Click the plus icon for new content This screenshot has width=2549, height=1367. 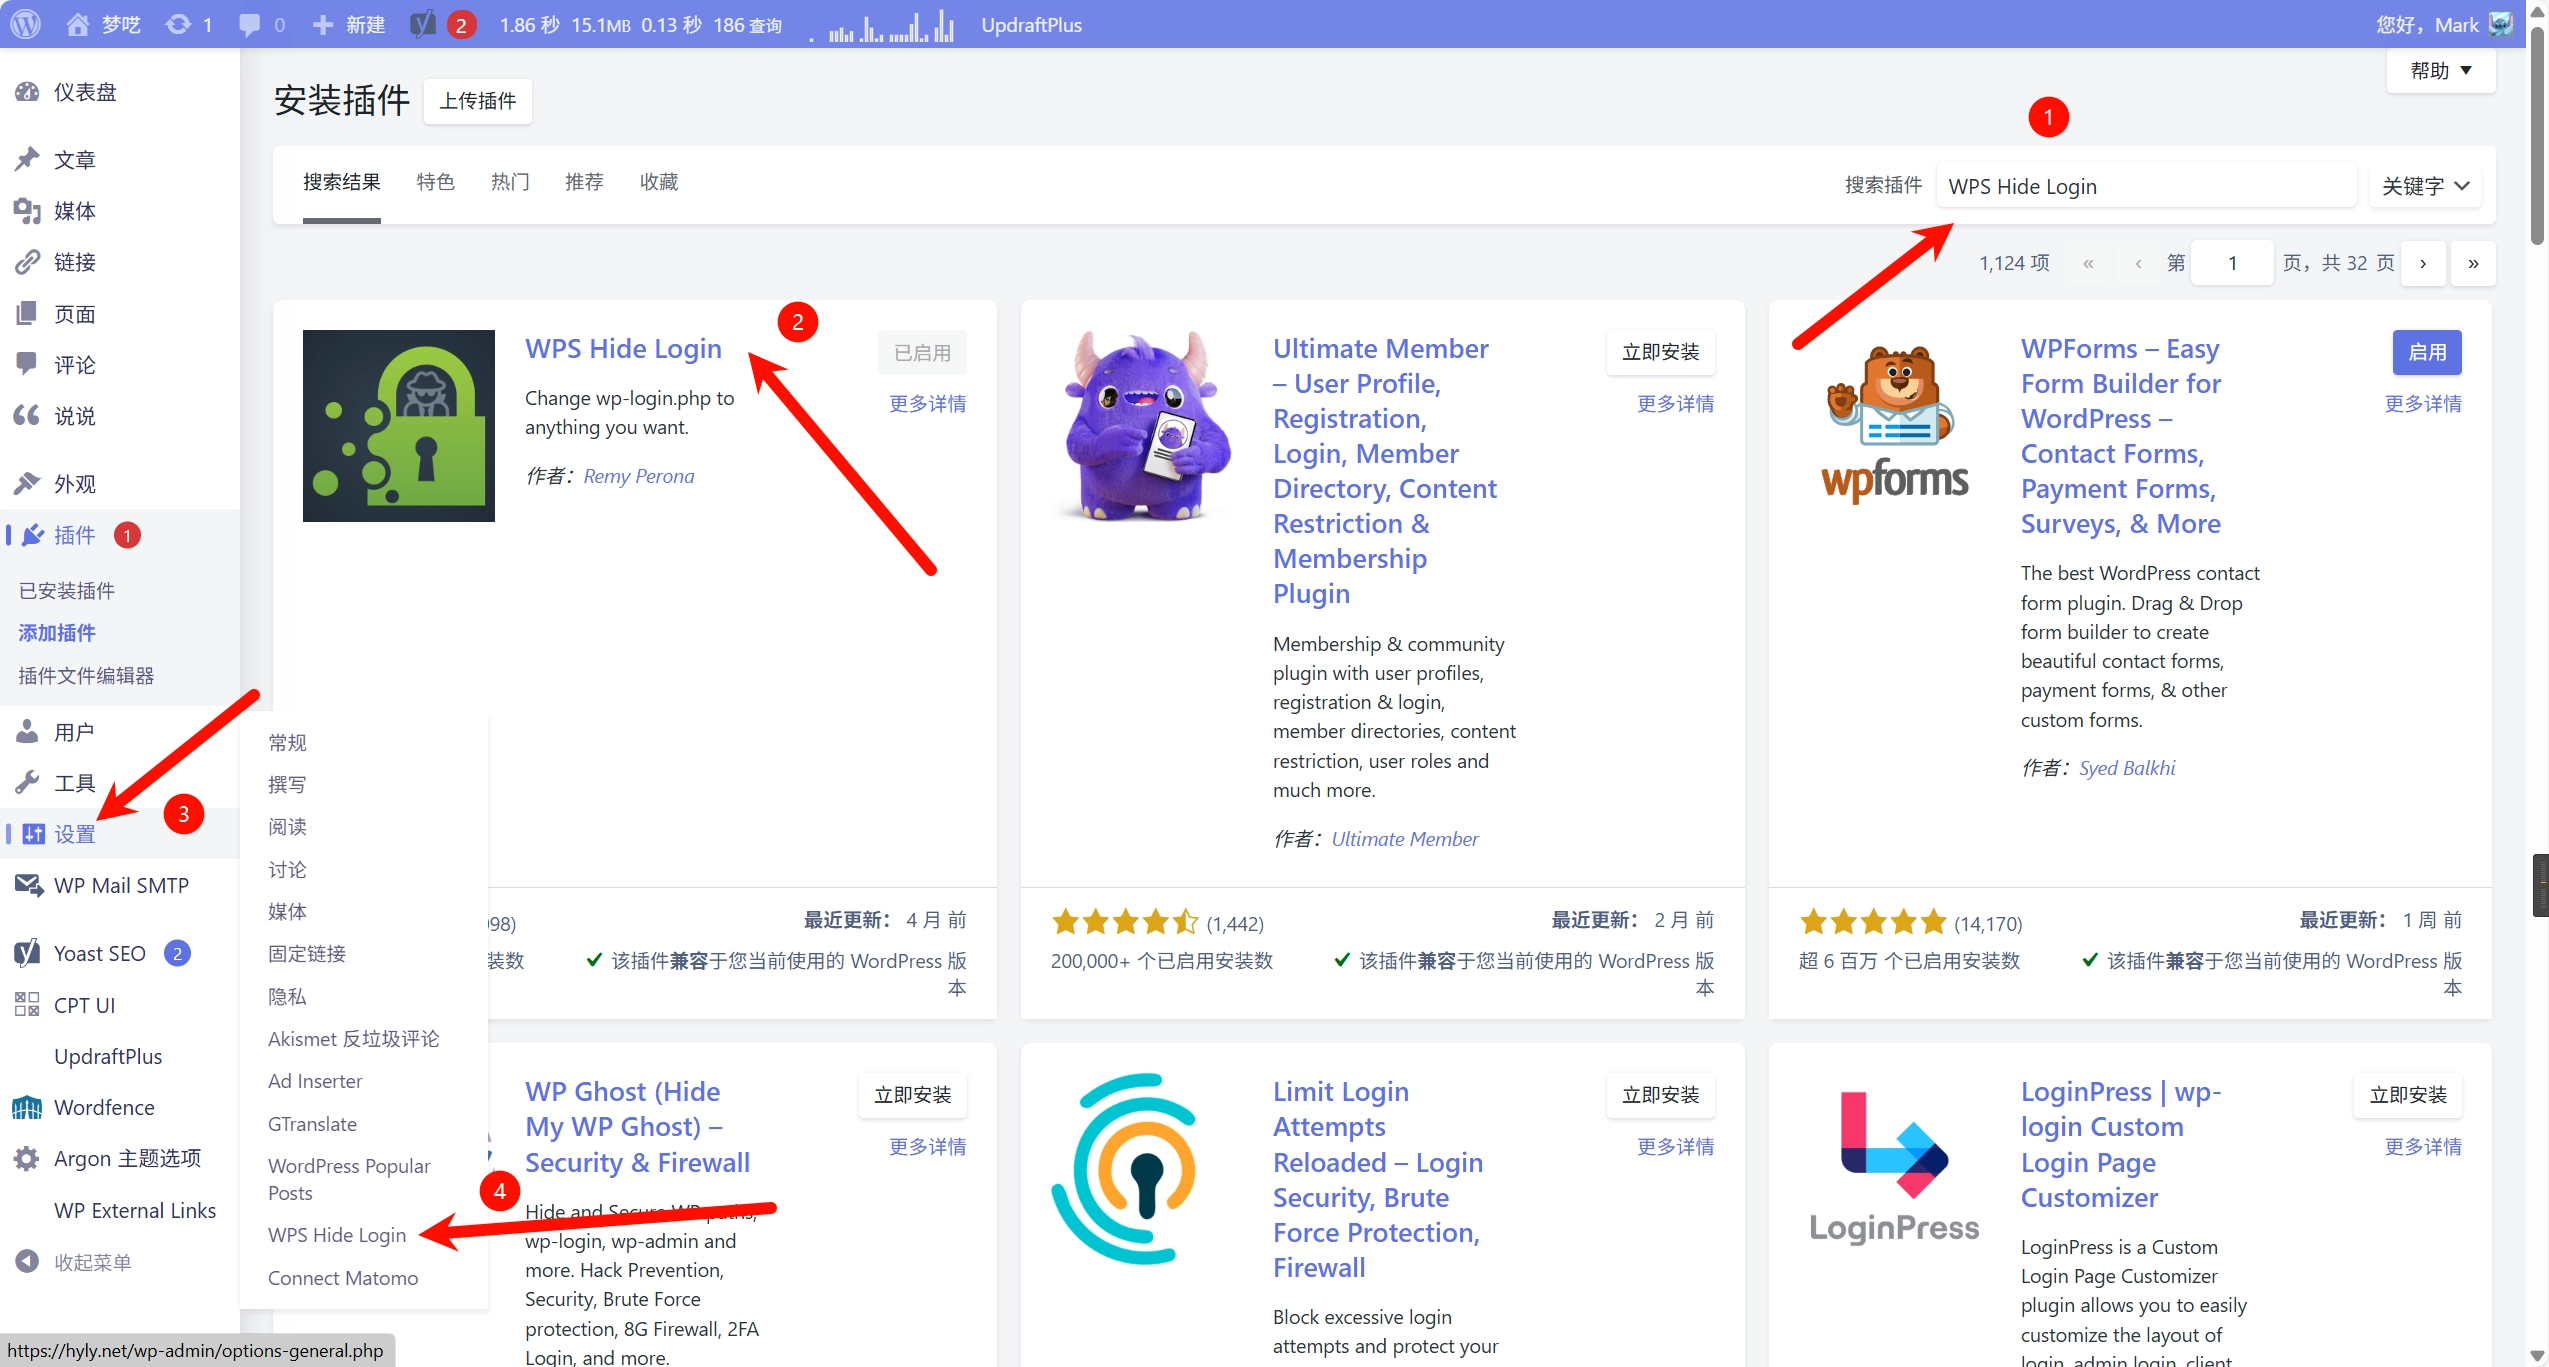(322, 24)
